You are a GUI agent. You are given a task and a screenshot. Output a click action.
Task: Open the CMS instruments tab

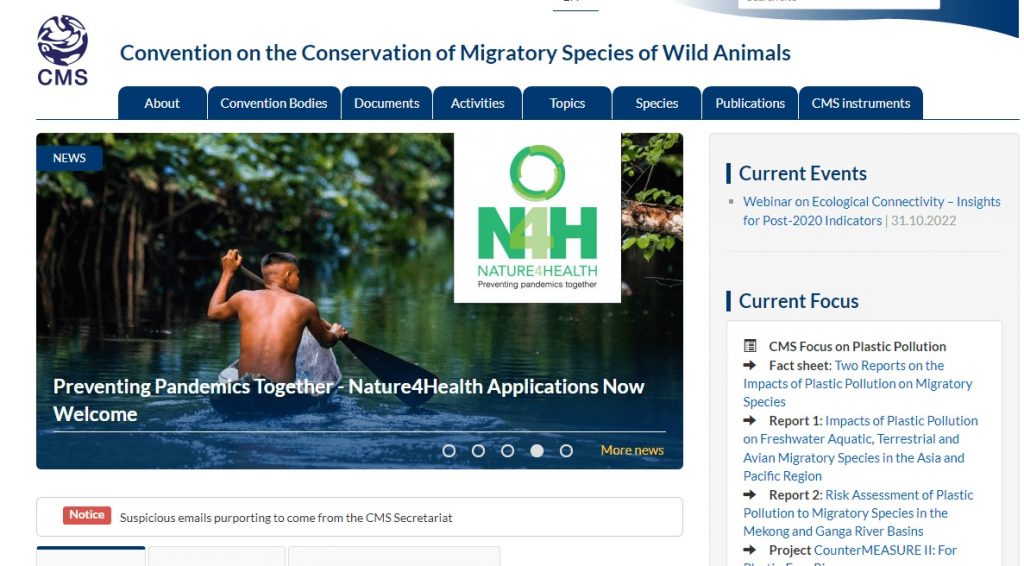[861, 103]
